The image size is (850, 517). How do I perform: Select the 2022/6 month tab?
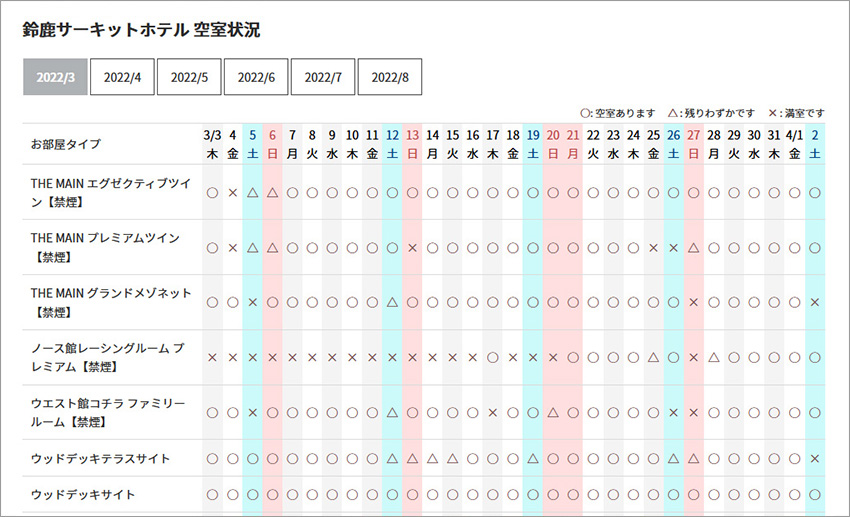[256, 77]
